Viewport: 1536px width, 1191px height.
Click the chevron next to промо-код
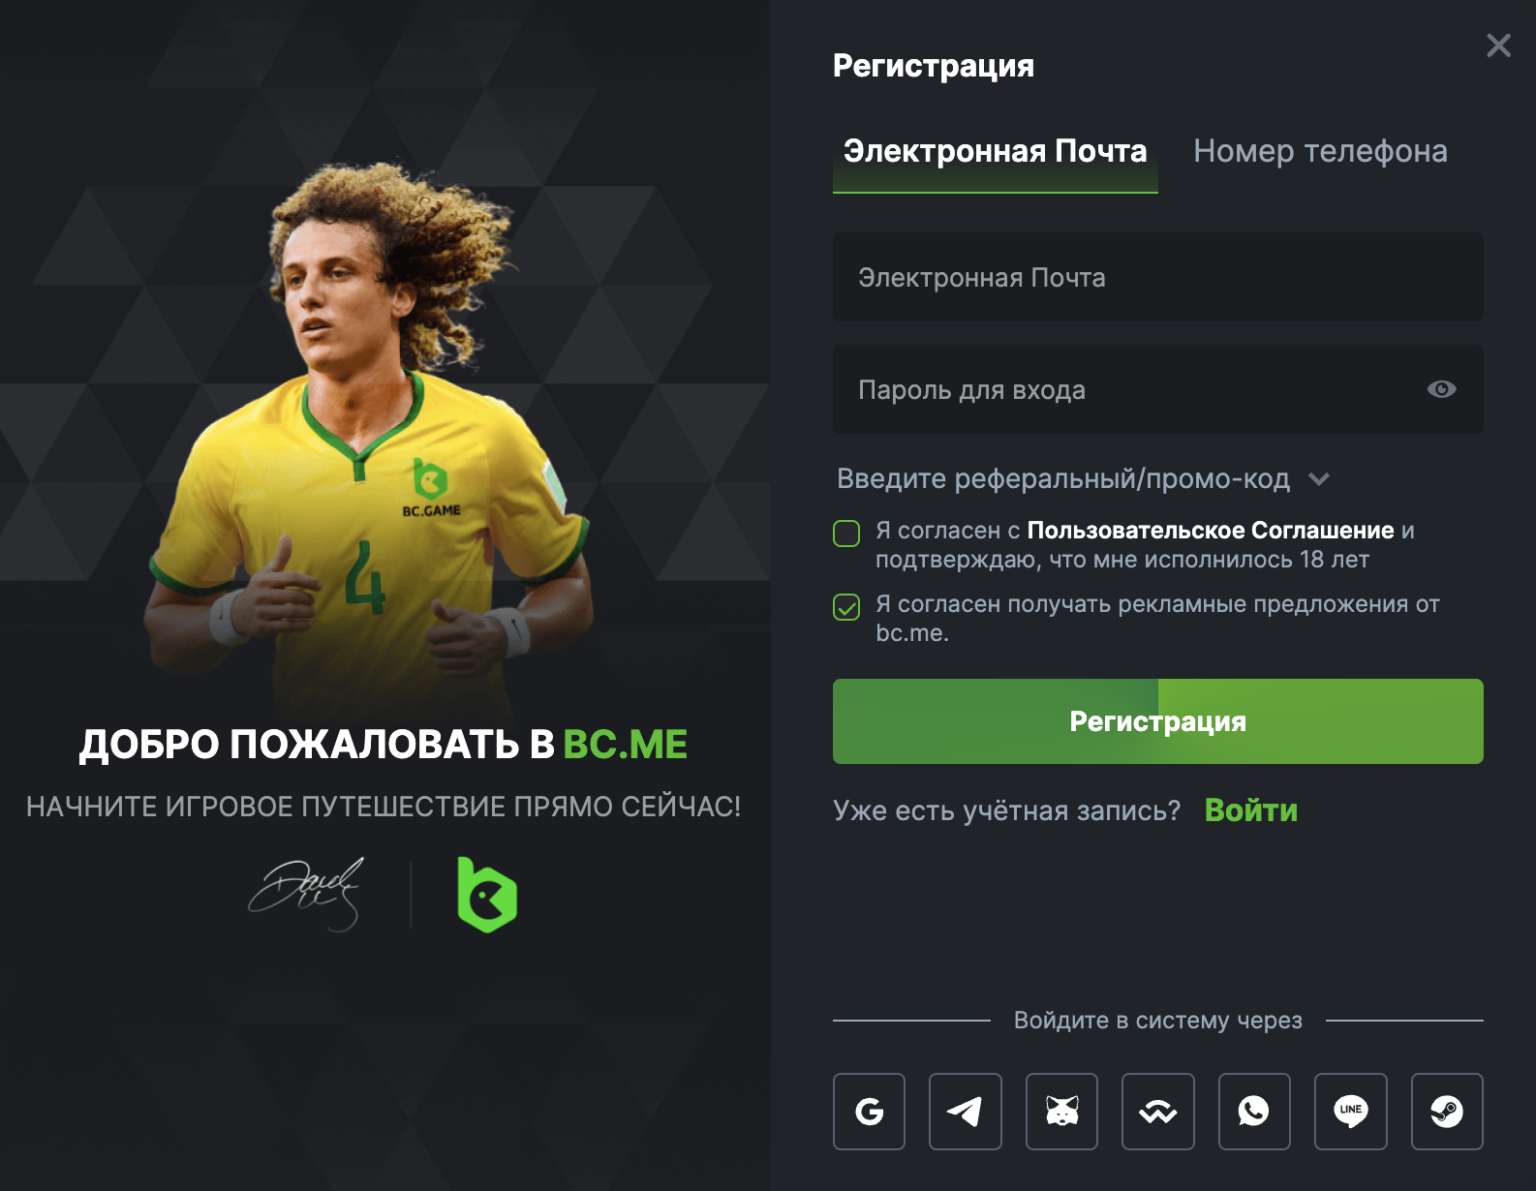pos(1319,480)
